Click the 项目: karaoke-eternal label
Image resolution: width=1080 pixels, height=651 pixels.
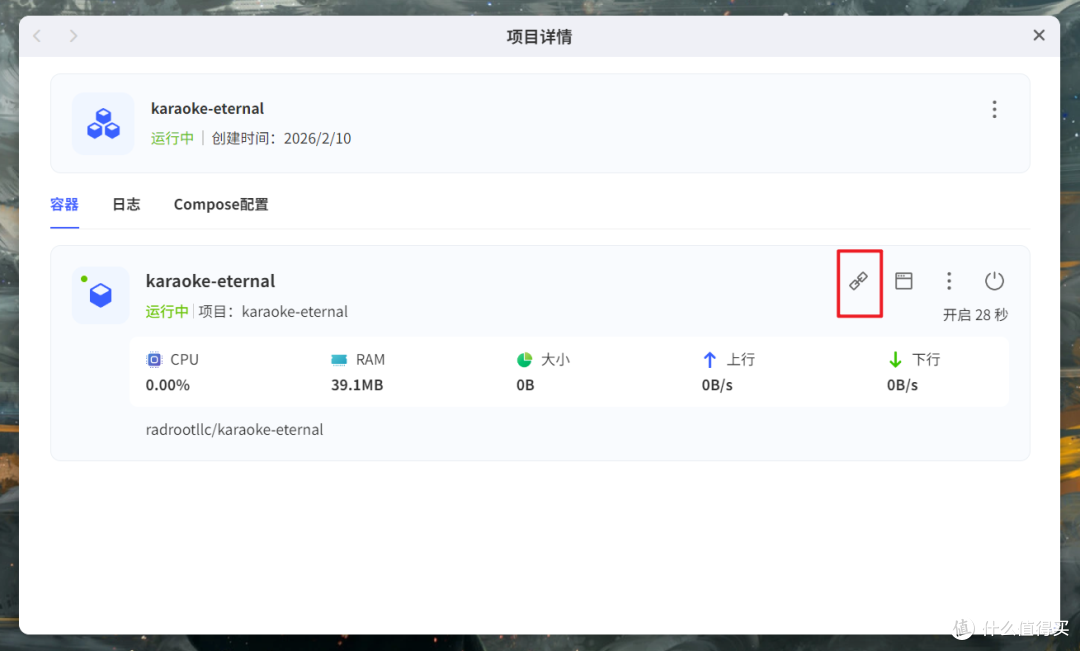coord(273,311)
